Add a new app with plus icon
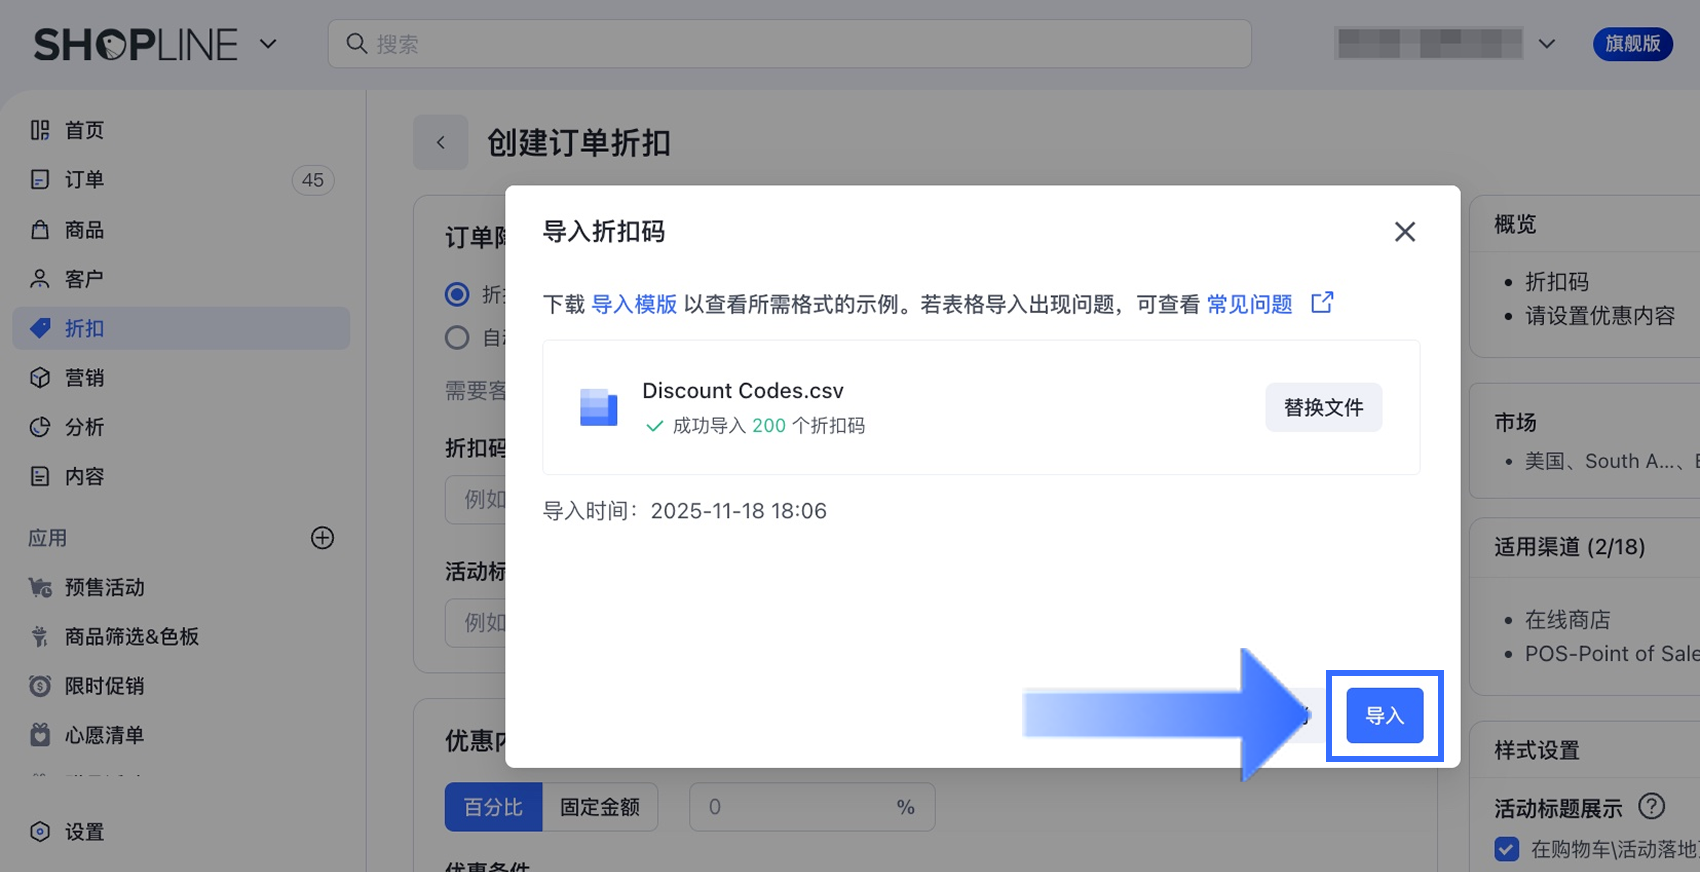 coord(322,538)
